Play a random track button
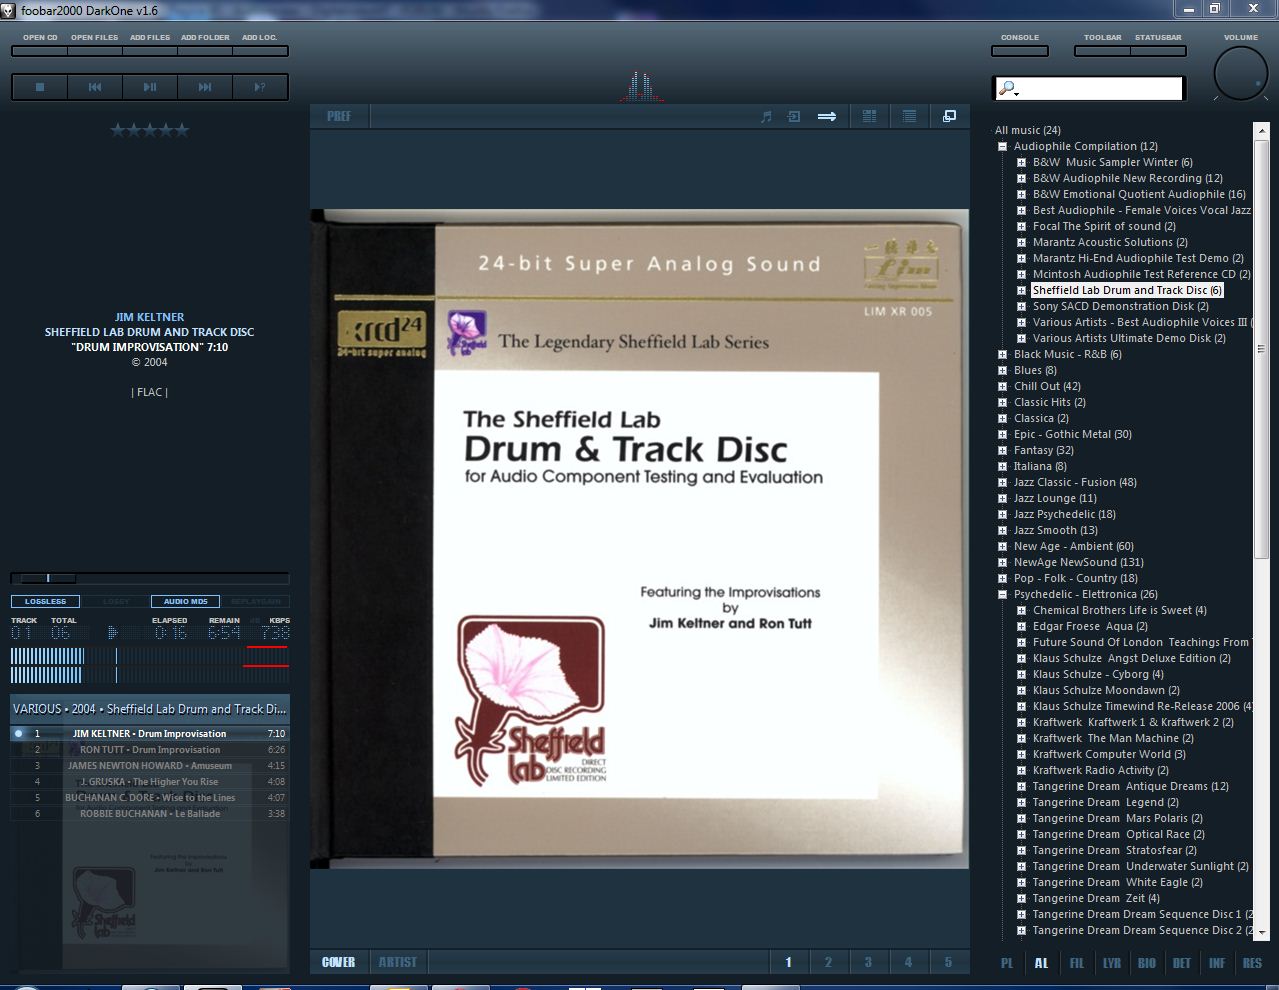Viewport: 1279px width, 990px height. click(x=260, y=87)
